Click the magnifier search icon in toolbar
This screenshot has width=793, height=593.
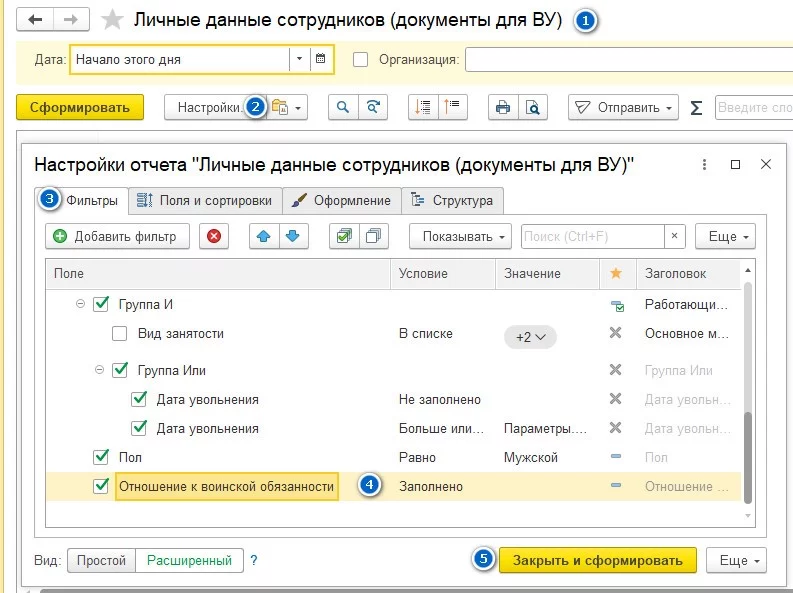click(343, 107)
